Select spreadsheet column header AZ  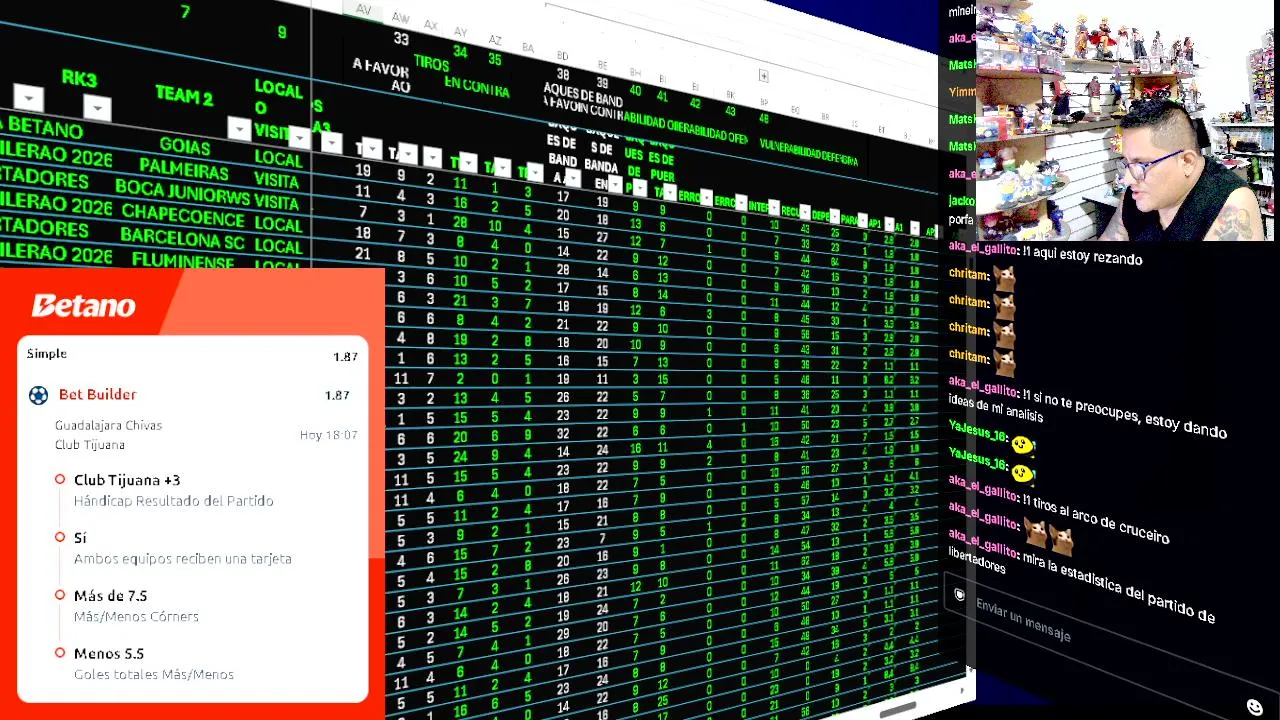(494, 40)
